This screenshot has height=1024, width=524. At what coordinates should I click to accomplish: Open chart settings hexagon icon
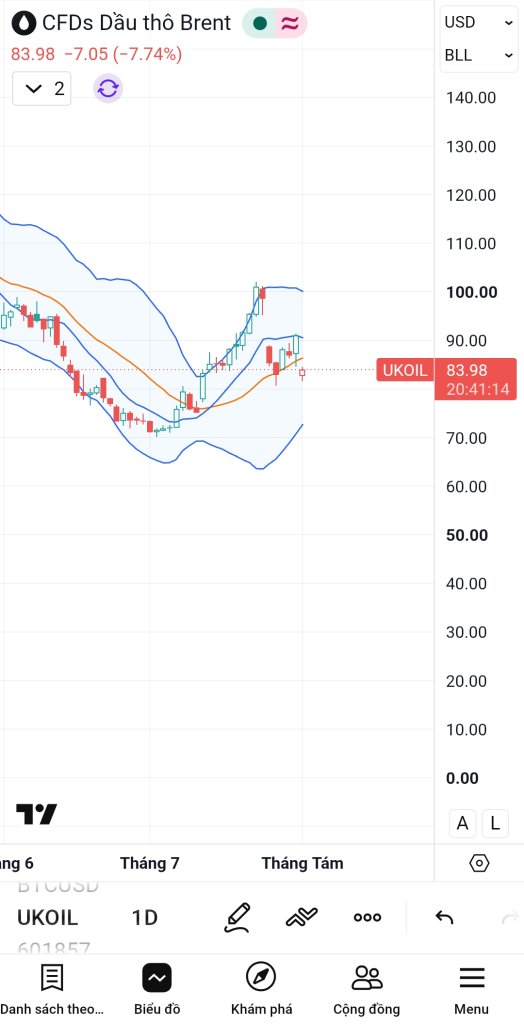(479, 863)
